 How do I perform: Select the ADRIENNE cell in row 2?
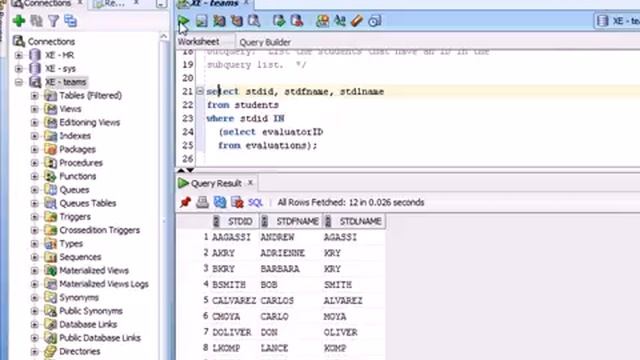click(282, 253)
